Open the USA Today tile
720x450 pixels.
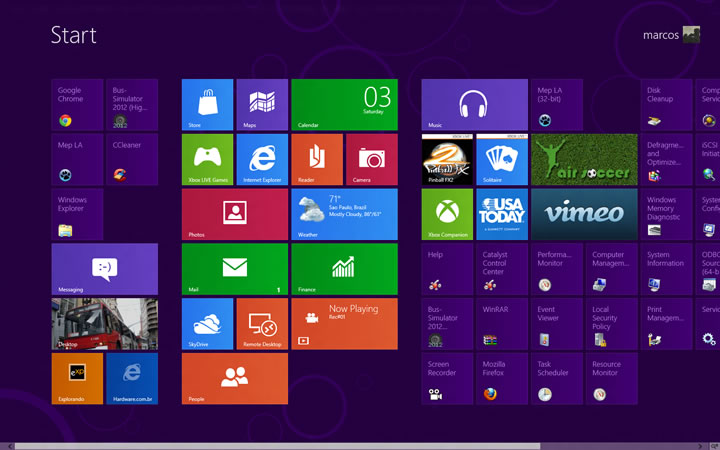pyautogui.click(x=502, y=214)
